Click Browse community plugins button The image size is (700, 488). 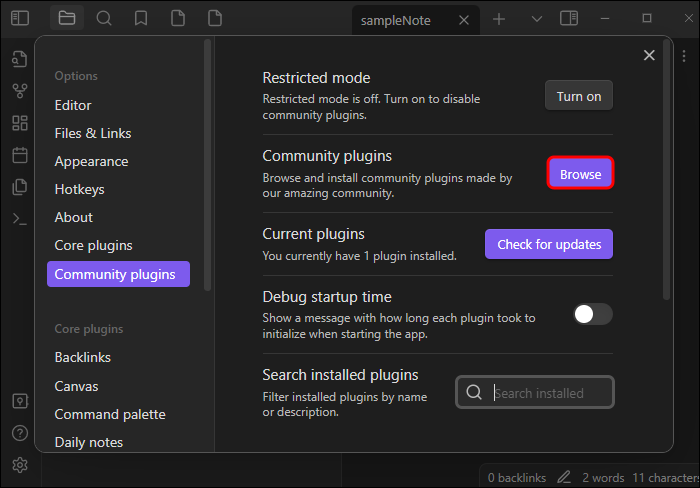pos(580,173)
